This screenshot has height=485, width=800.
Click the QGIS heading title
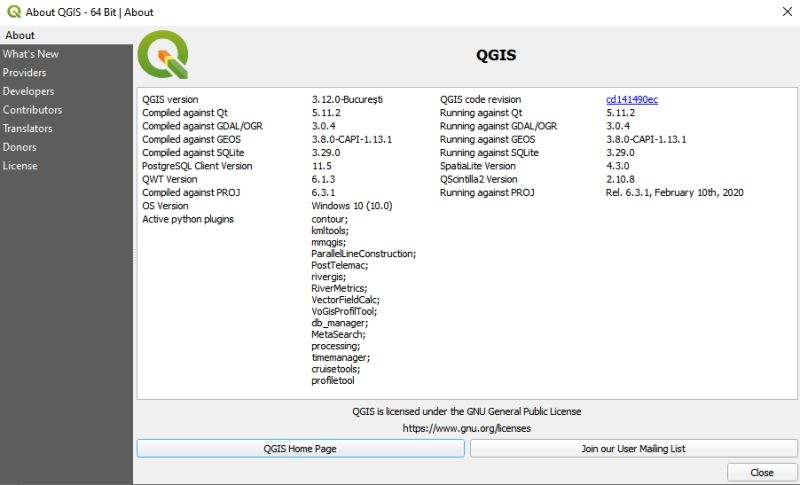tap(496, 55)
